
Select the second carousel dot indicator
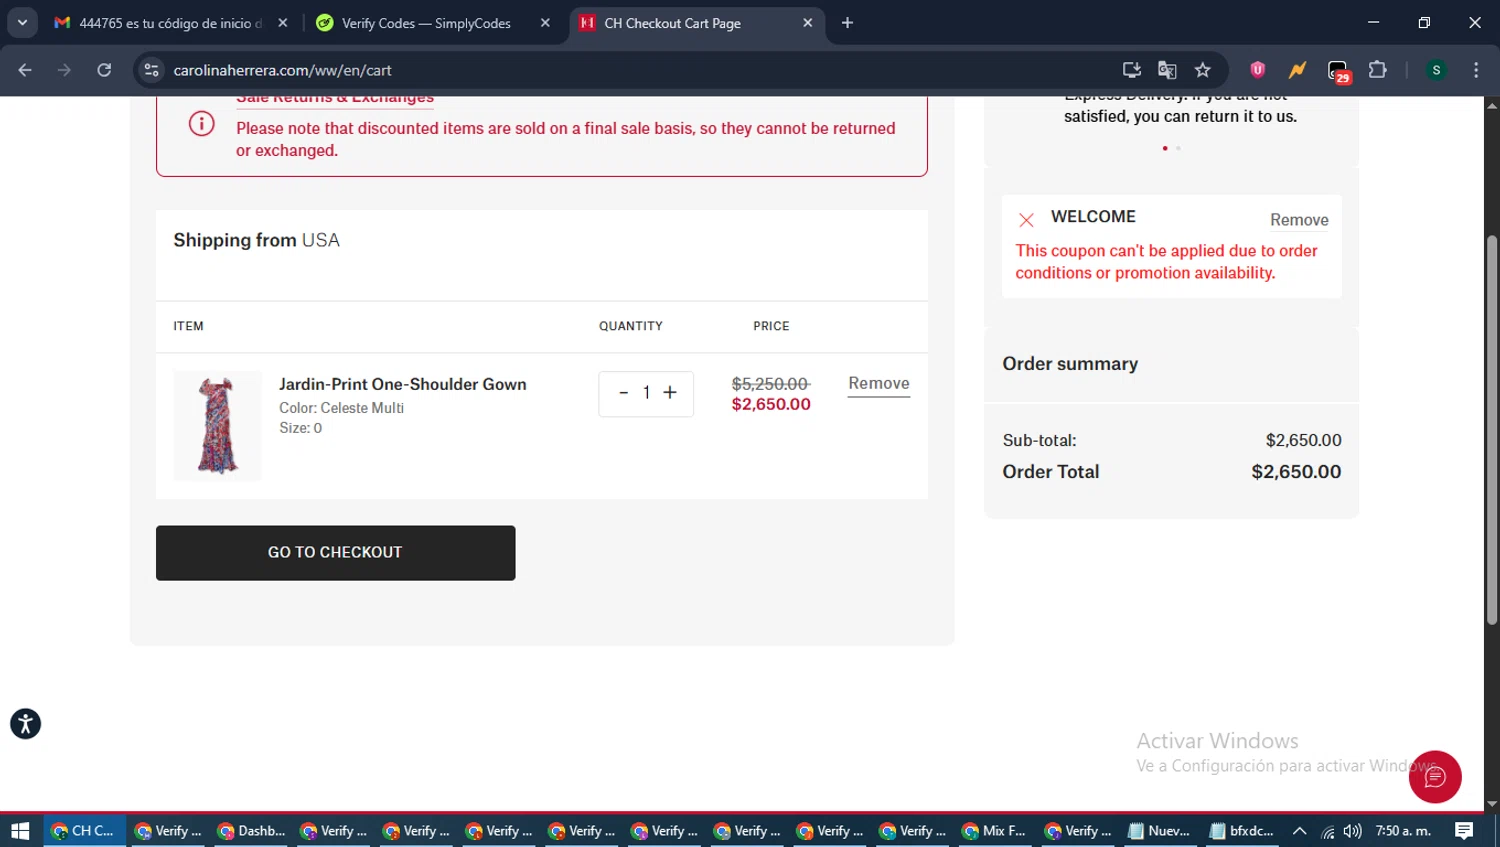tap(1178, 148)
